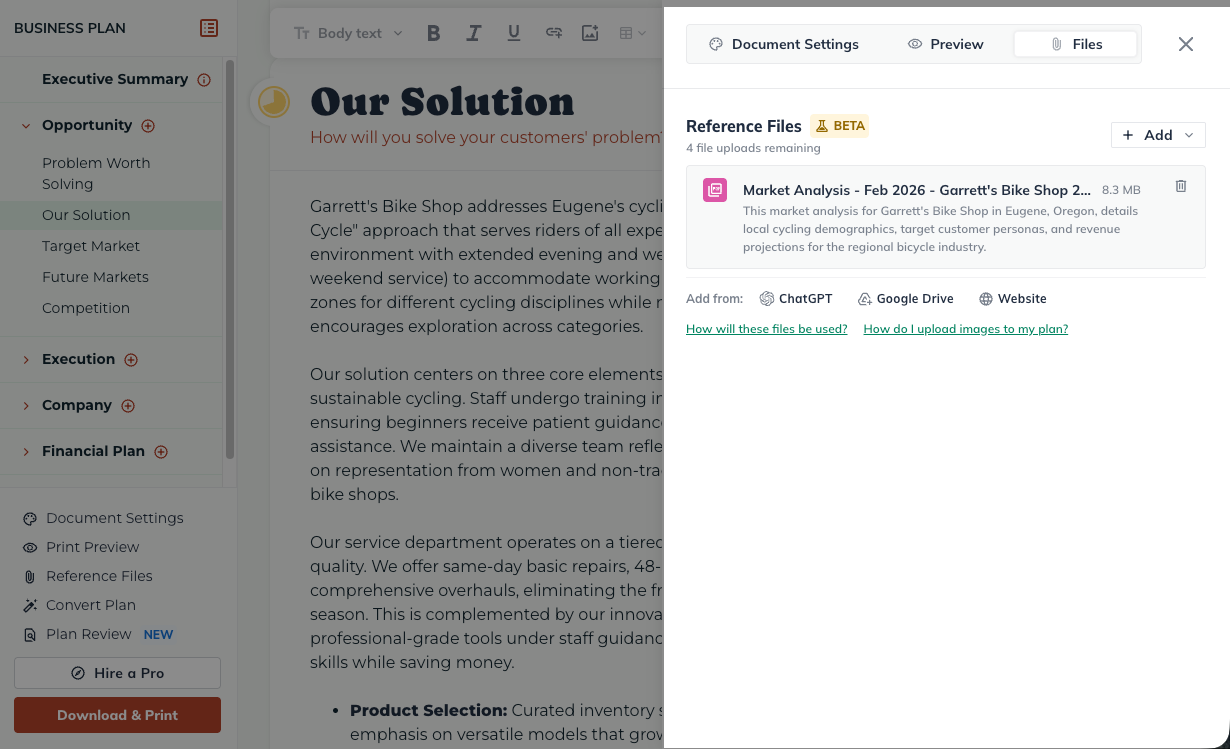Click the outline icon beside BUSINESS PLAN

209,28
